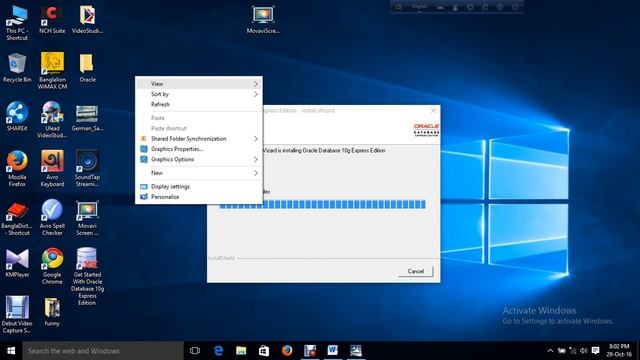Viewport: 640px width, 360px height.
Task: Open the network icon in system tray
Action: click(x=573, y=351)
